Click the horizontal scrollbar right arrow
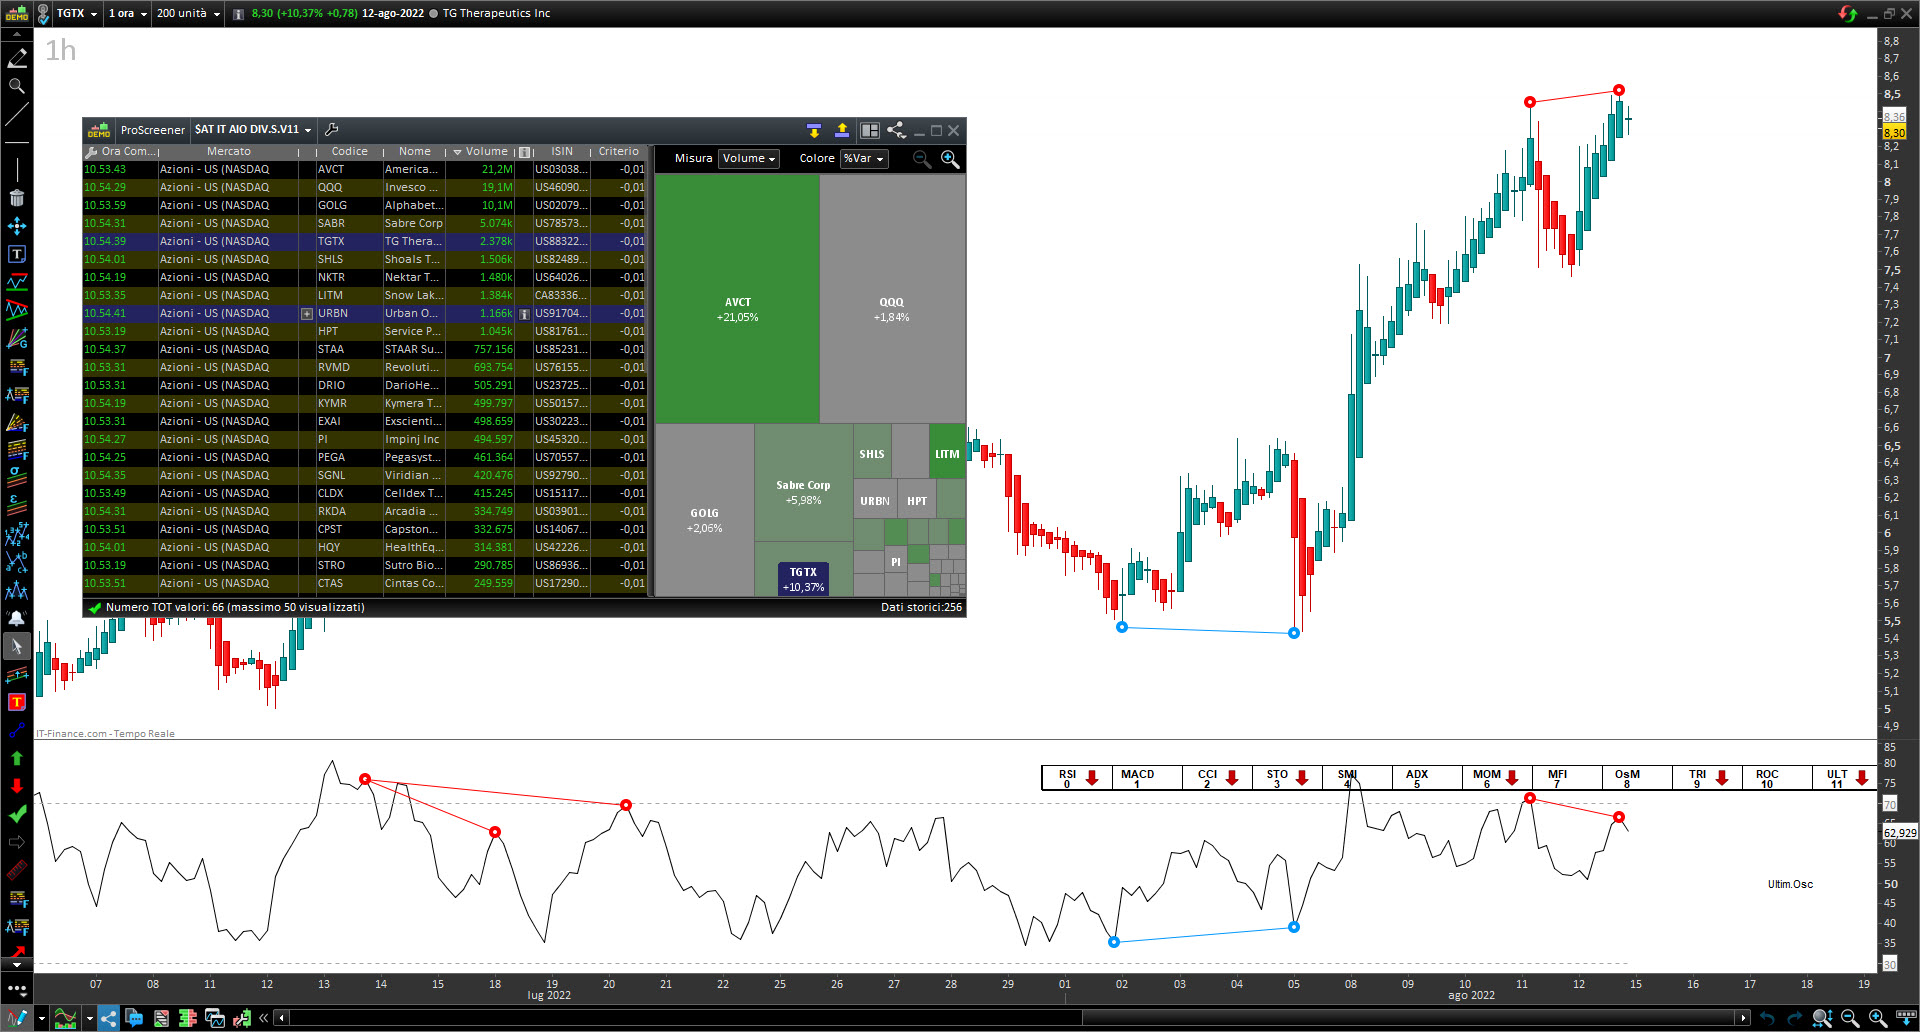This screenshot has height=1032, width=1920. click(1743, 1018)
